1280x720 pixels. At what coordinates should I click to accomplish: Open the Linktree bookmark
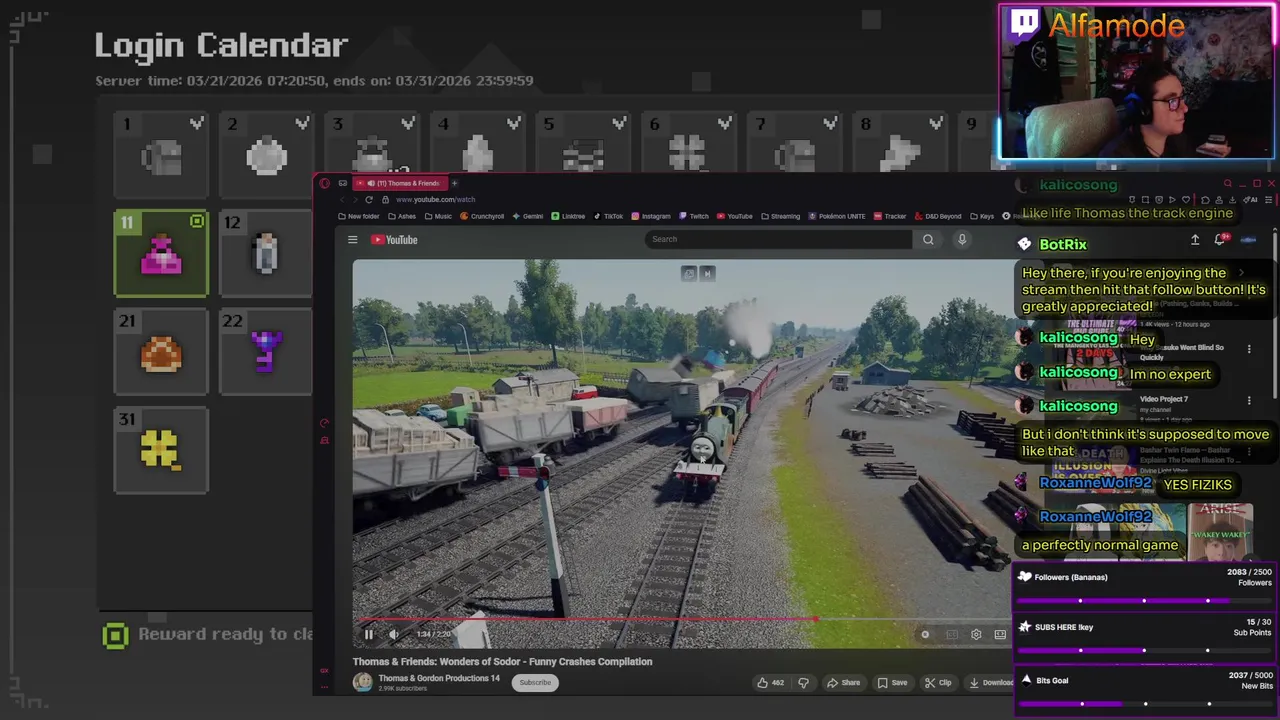click(x=568, y=216)
